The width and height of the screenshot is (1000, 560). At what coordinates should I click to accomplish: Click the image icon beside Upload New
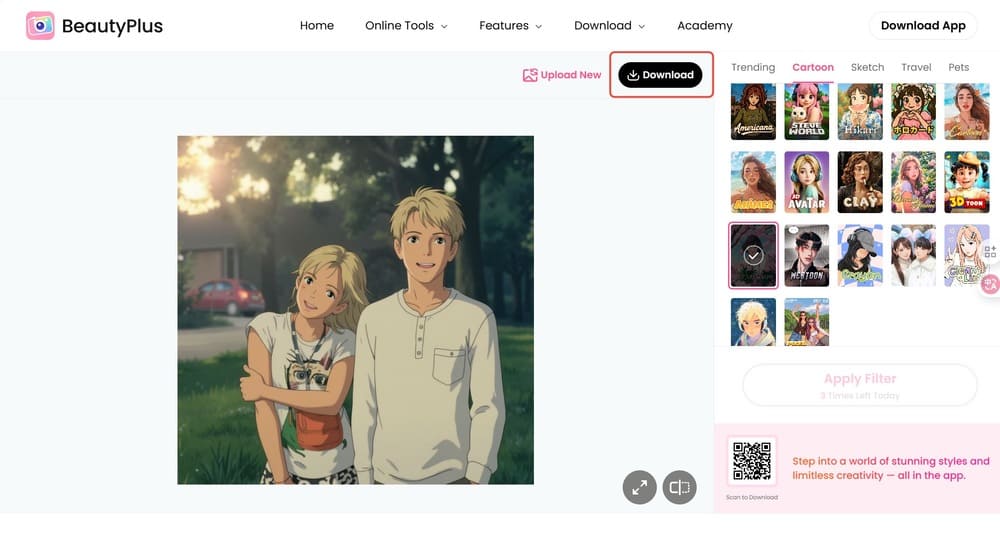pos(530,75)
